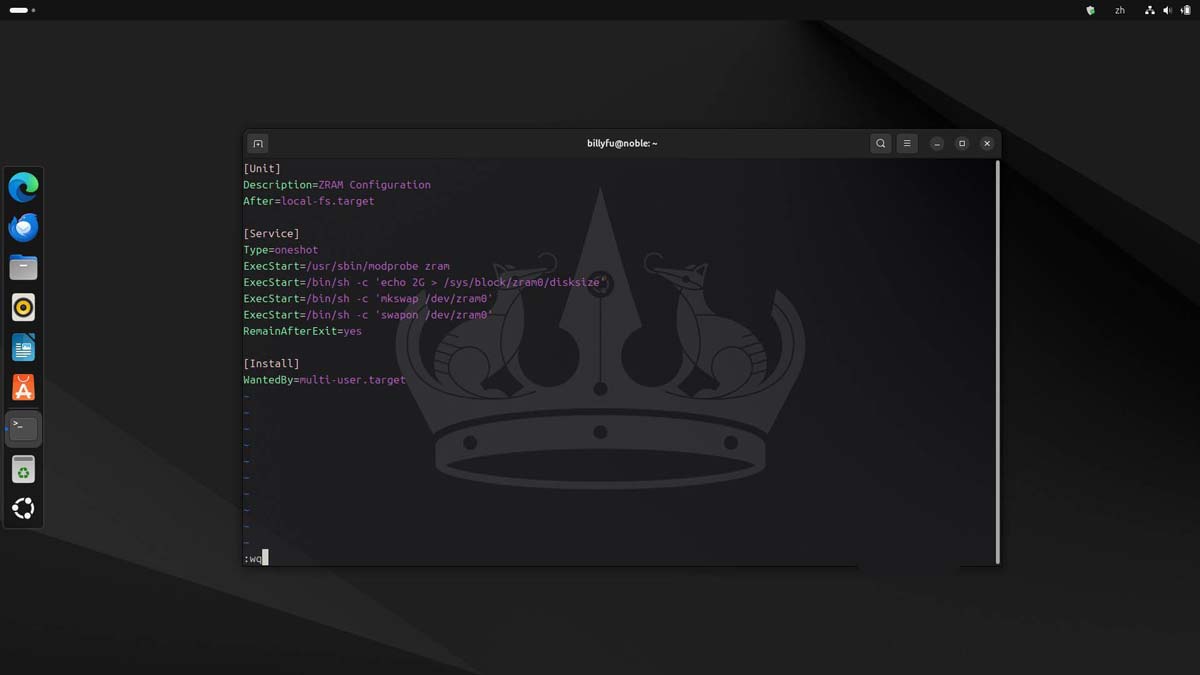Click the terminal's vertical scrollbar
This screenshot has height=675, width=1200.
tap(997, 360)
